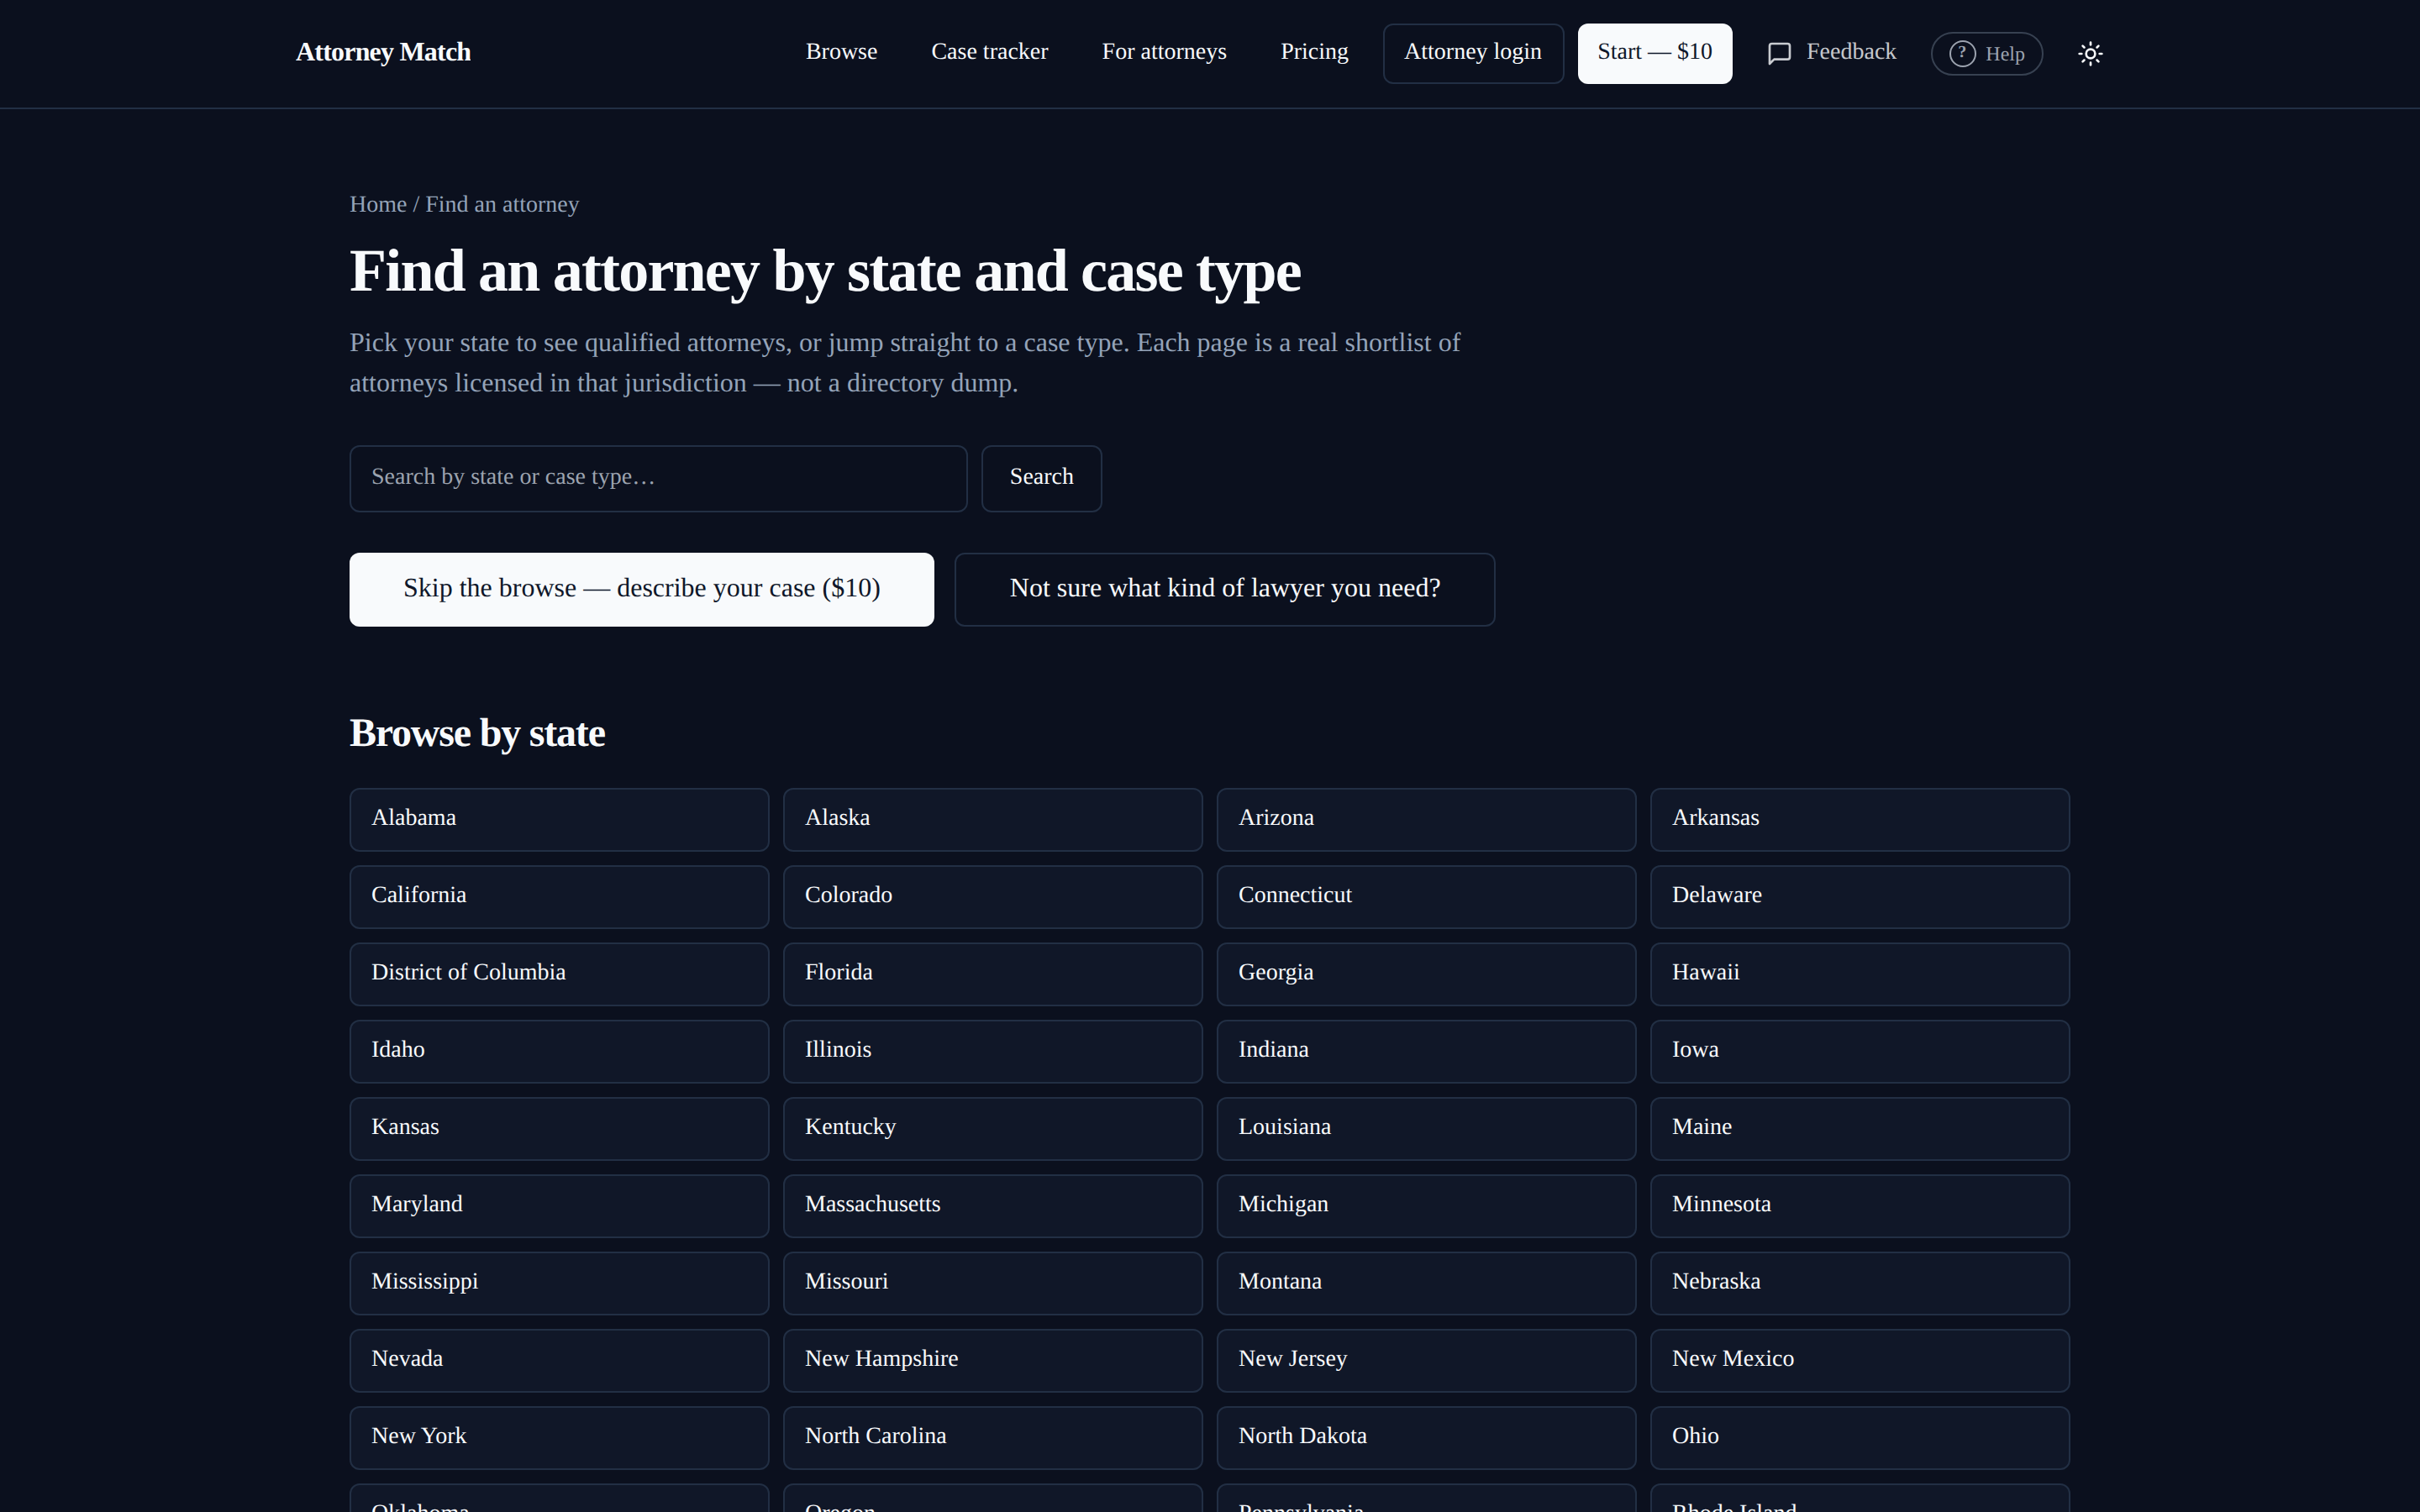Image resolution: width=2420 pixels, height=1512 pixels.
Task: Select New York state tile
Action: pos(559,1437)
